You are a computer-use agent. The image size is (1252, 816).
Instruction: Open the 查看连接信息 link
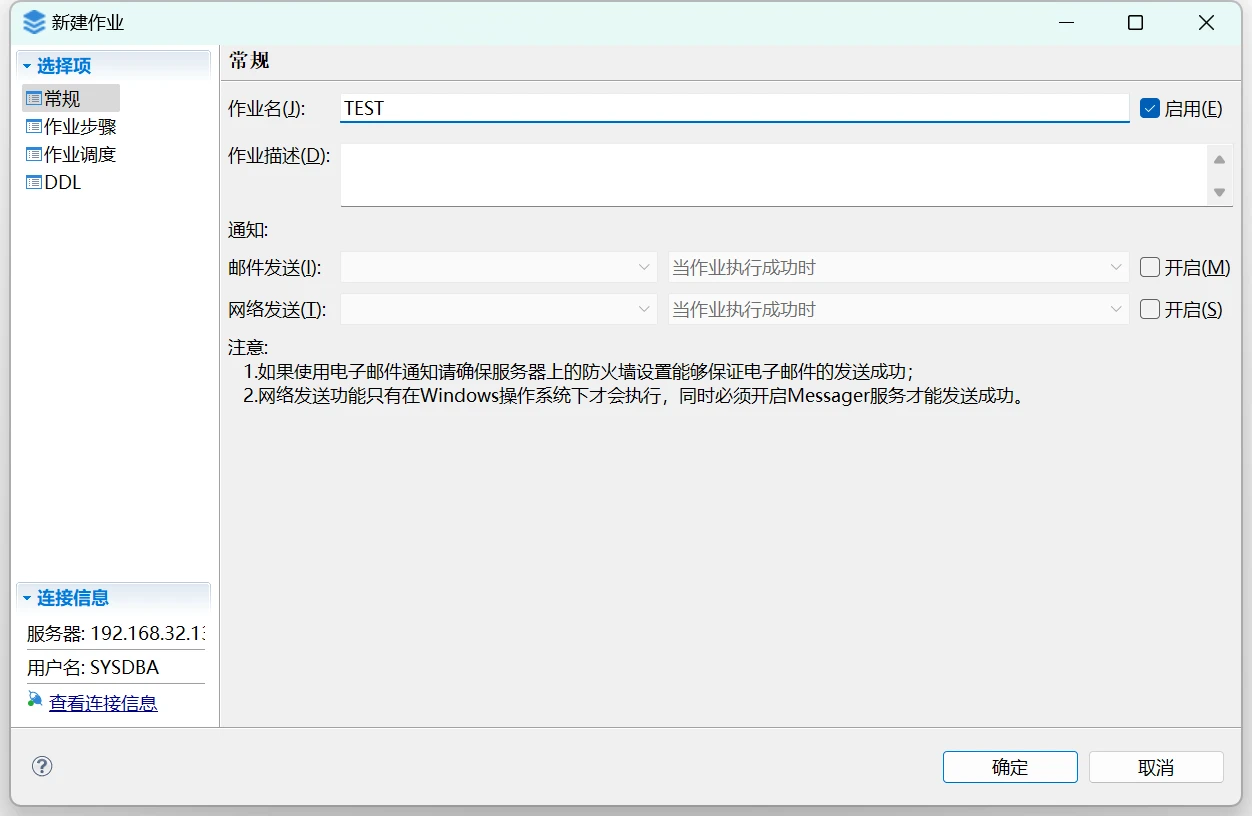point(103,703)
